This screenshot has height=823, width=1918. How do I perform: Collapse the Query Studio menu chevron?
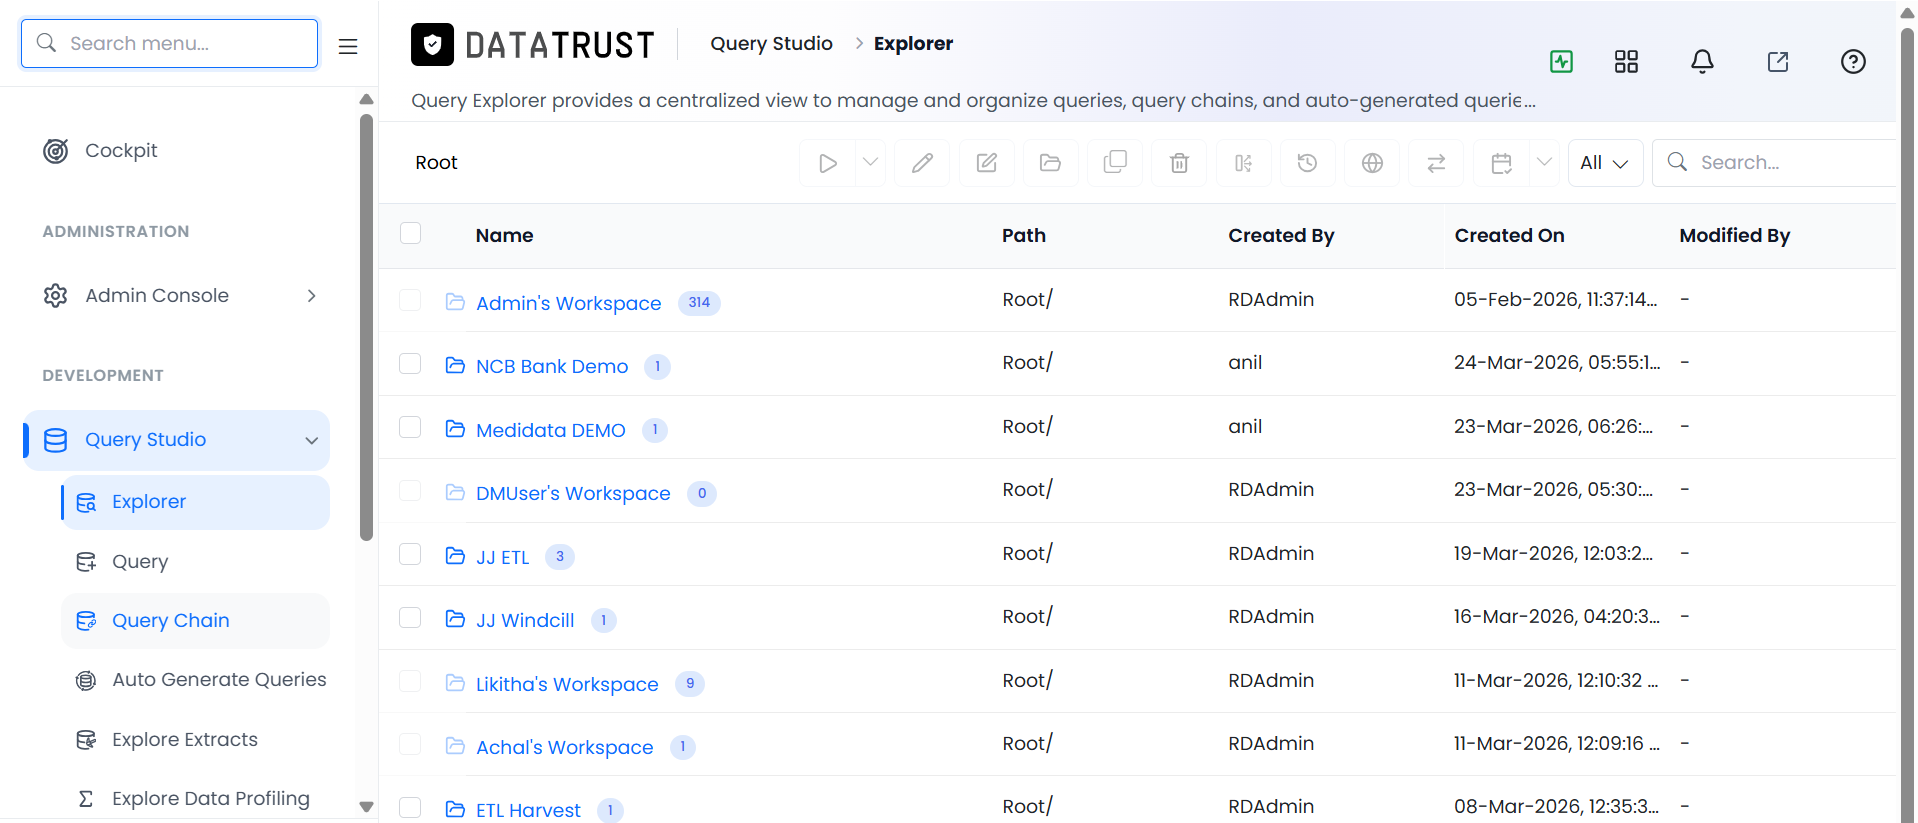pyautogui.click(x=312, y=440)
